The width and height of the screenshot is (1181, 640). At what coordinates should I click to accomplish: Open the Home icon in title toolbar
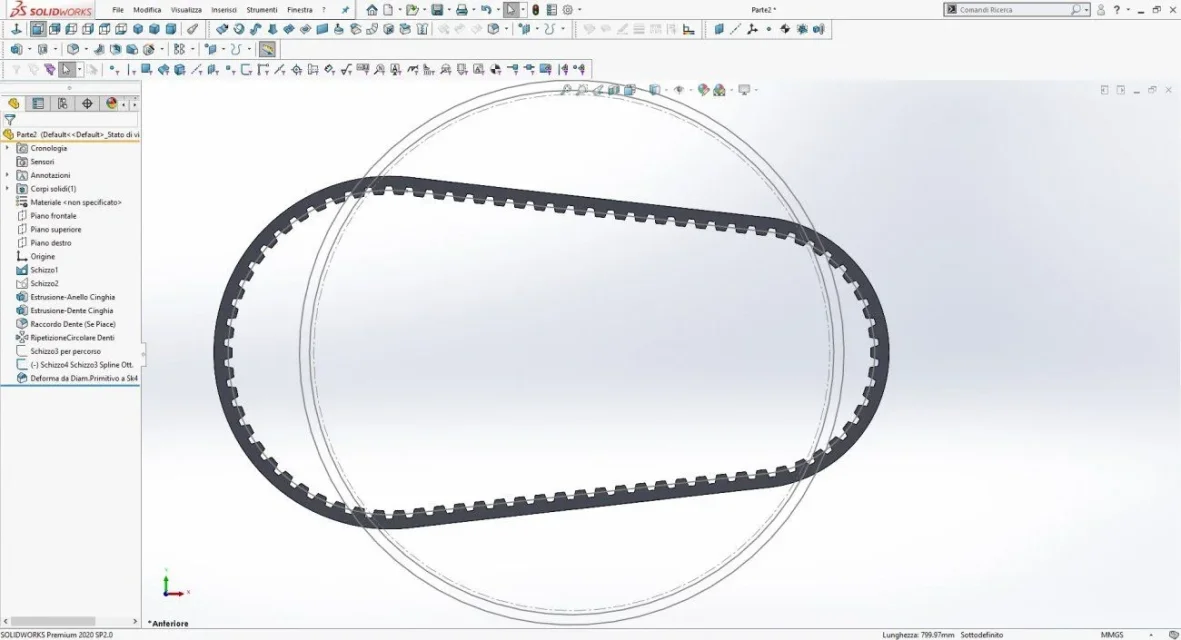(372, 10)
